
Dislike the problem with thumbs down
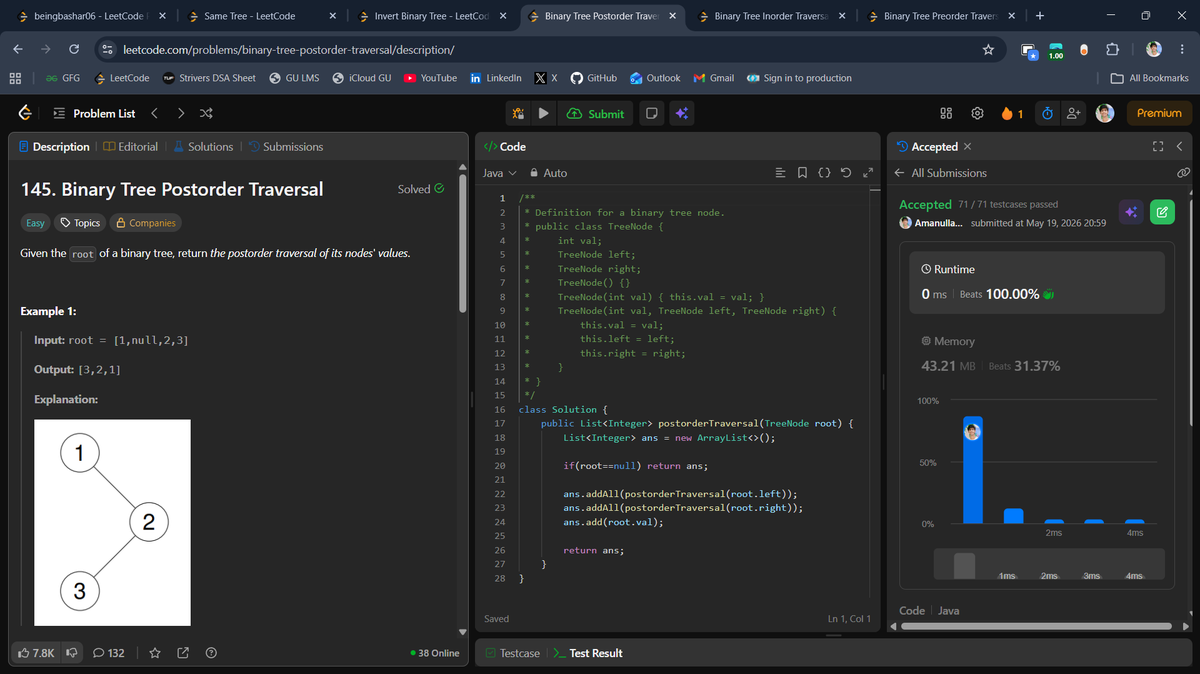[x=71, y=653]
